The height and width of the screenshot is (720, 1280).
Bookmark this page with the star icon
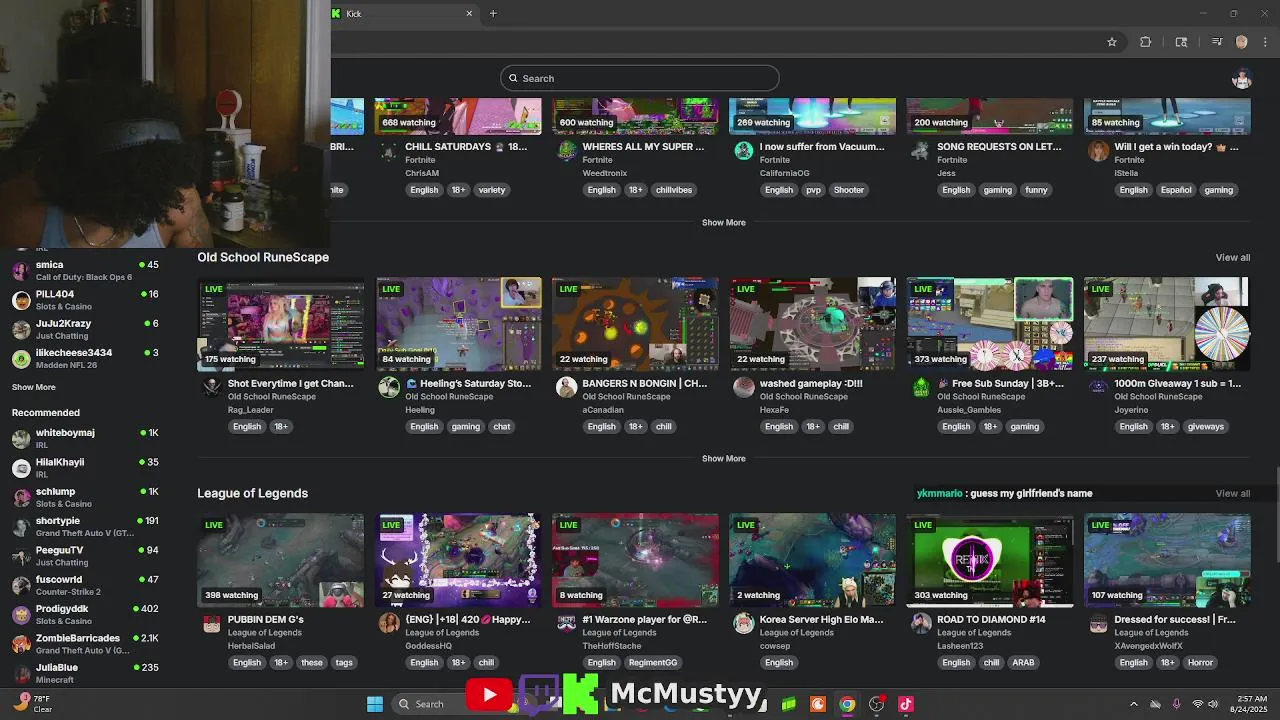pyautogui.click(x=1111, y=42)
